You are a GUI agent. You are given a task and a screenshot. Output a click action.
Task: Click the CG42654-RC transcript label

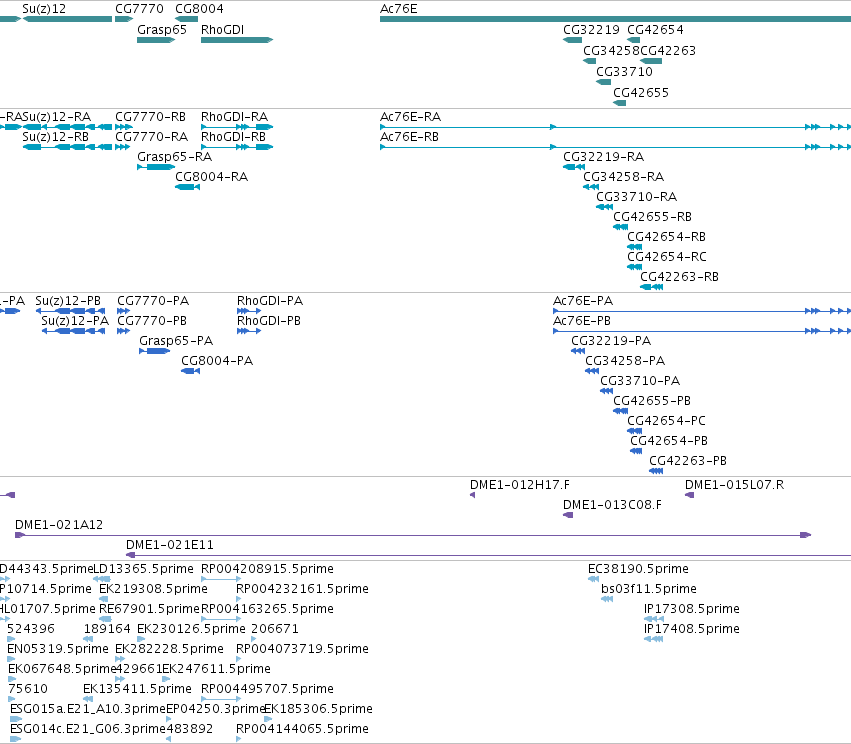click(x=667, y=257)
